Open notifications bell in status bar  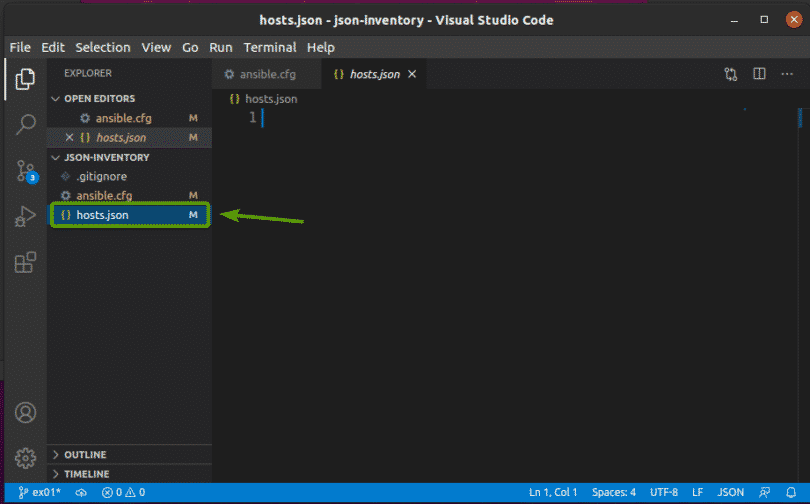[791, 492]
